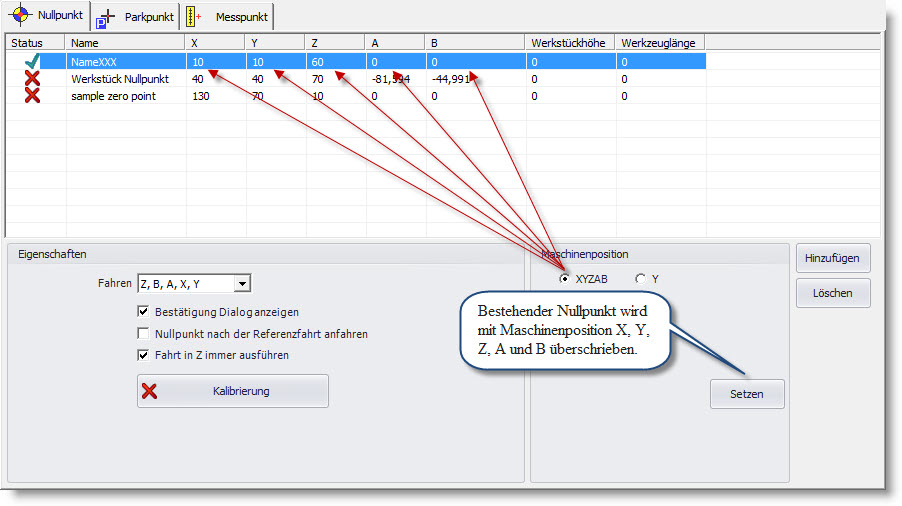
Task: Click red X status icon for sample zero point
Action: coord(32,95)
